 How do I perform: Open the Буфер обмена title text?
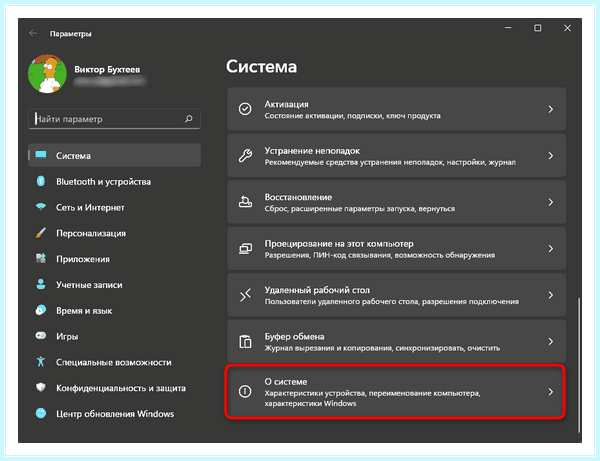pos(294,336)
